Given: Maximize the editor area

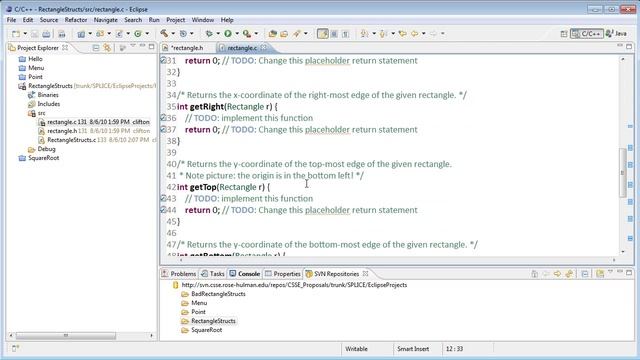Looking at the screenshot, I should tap(629, 46).
